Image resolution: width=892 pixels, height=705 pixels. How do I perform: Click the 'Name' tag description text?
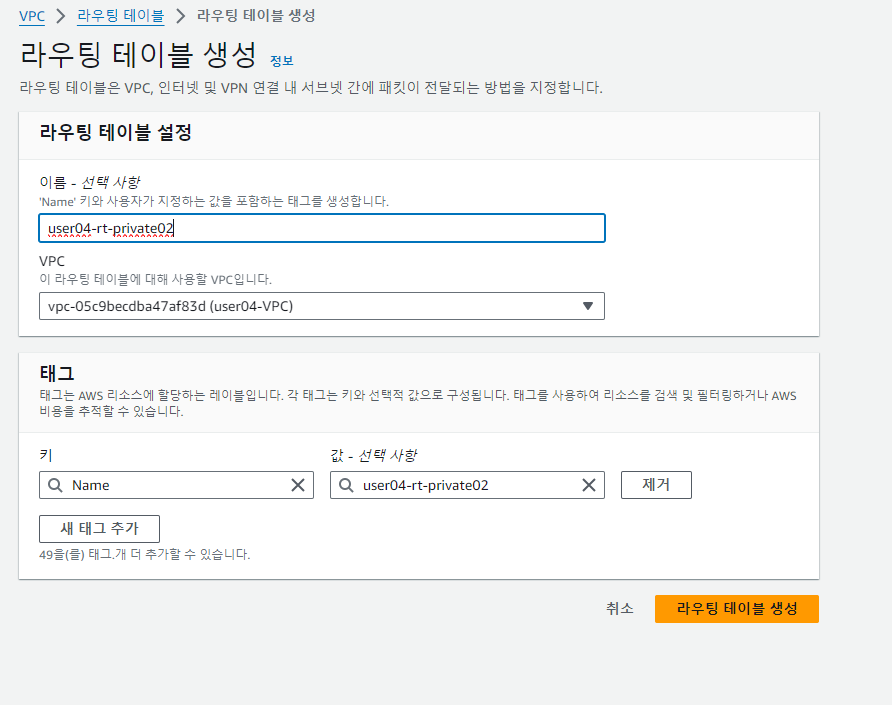click(x=214, y=201)
